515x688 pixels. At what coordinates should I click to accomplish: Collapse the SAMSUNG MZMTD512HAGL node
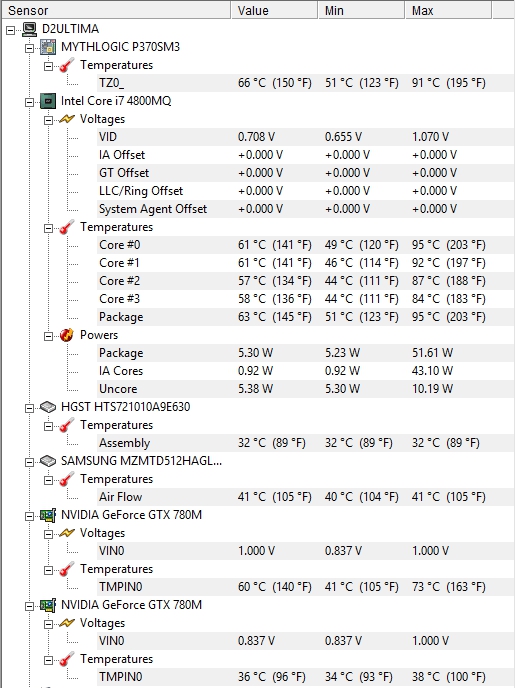(x=29, y=462)
